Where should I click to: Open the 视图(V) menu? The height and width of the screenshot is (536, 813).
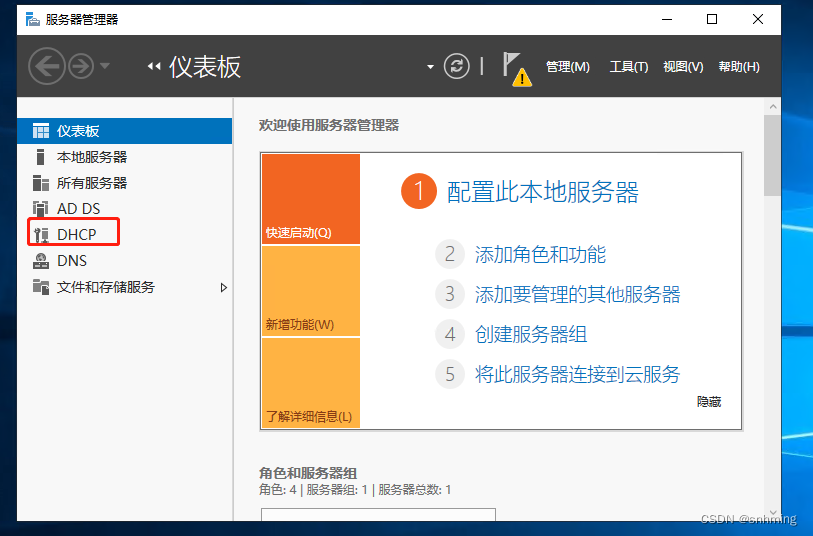683,67
